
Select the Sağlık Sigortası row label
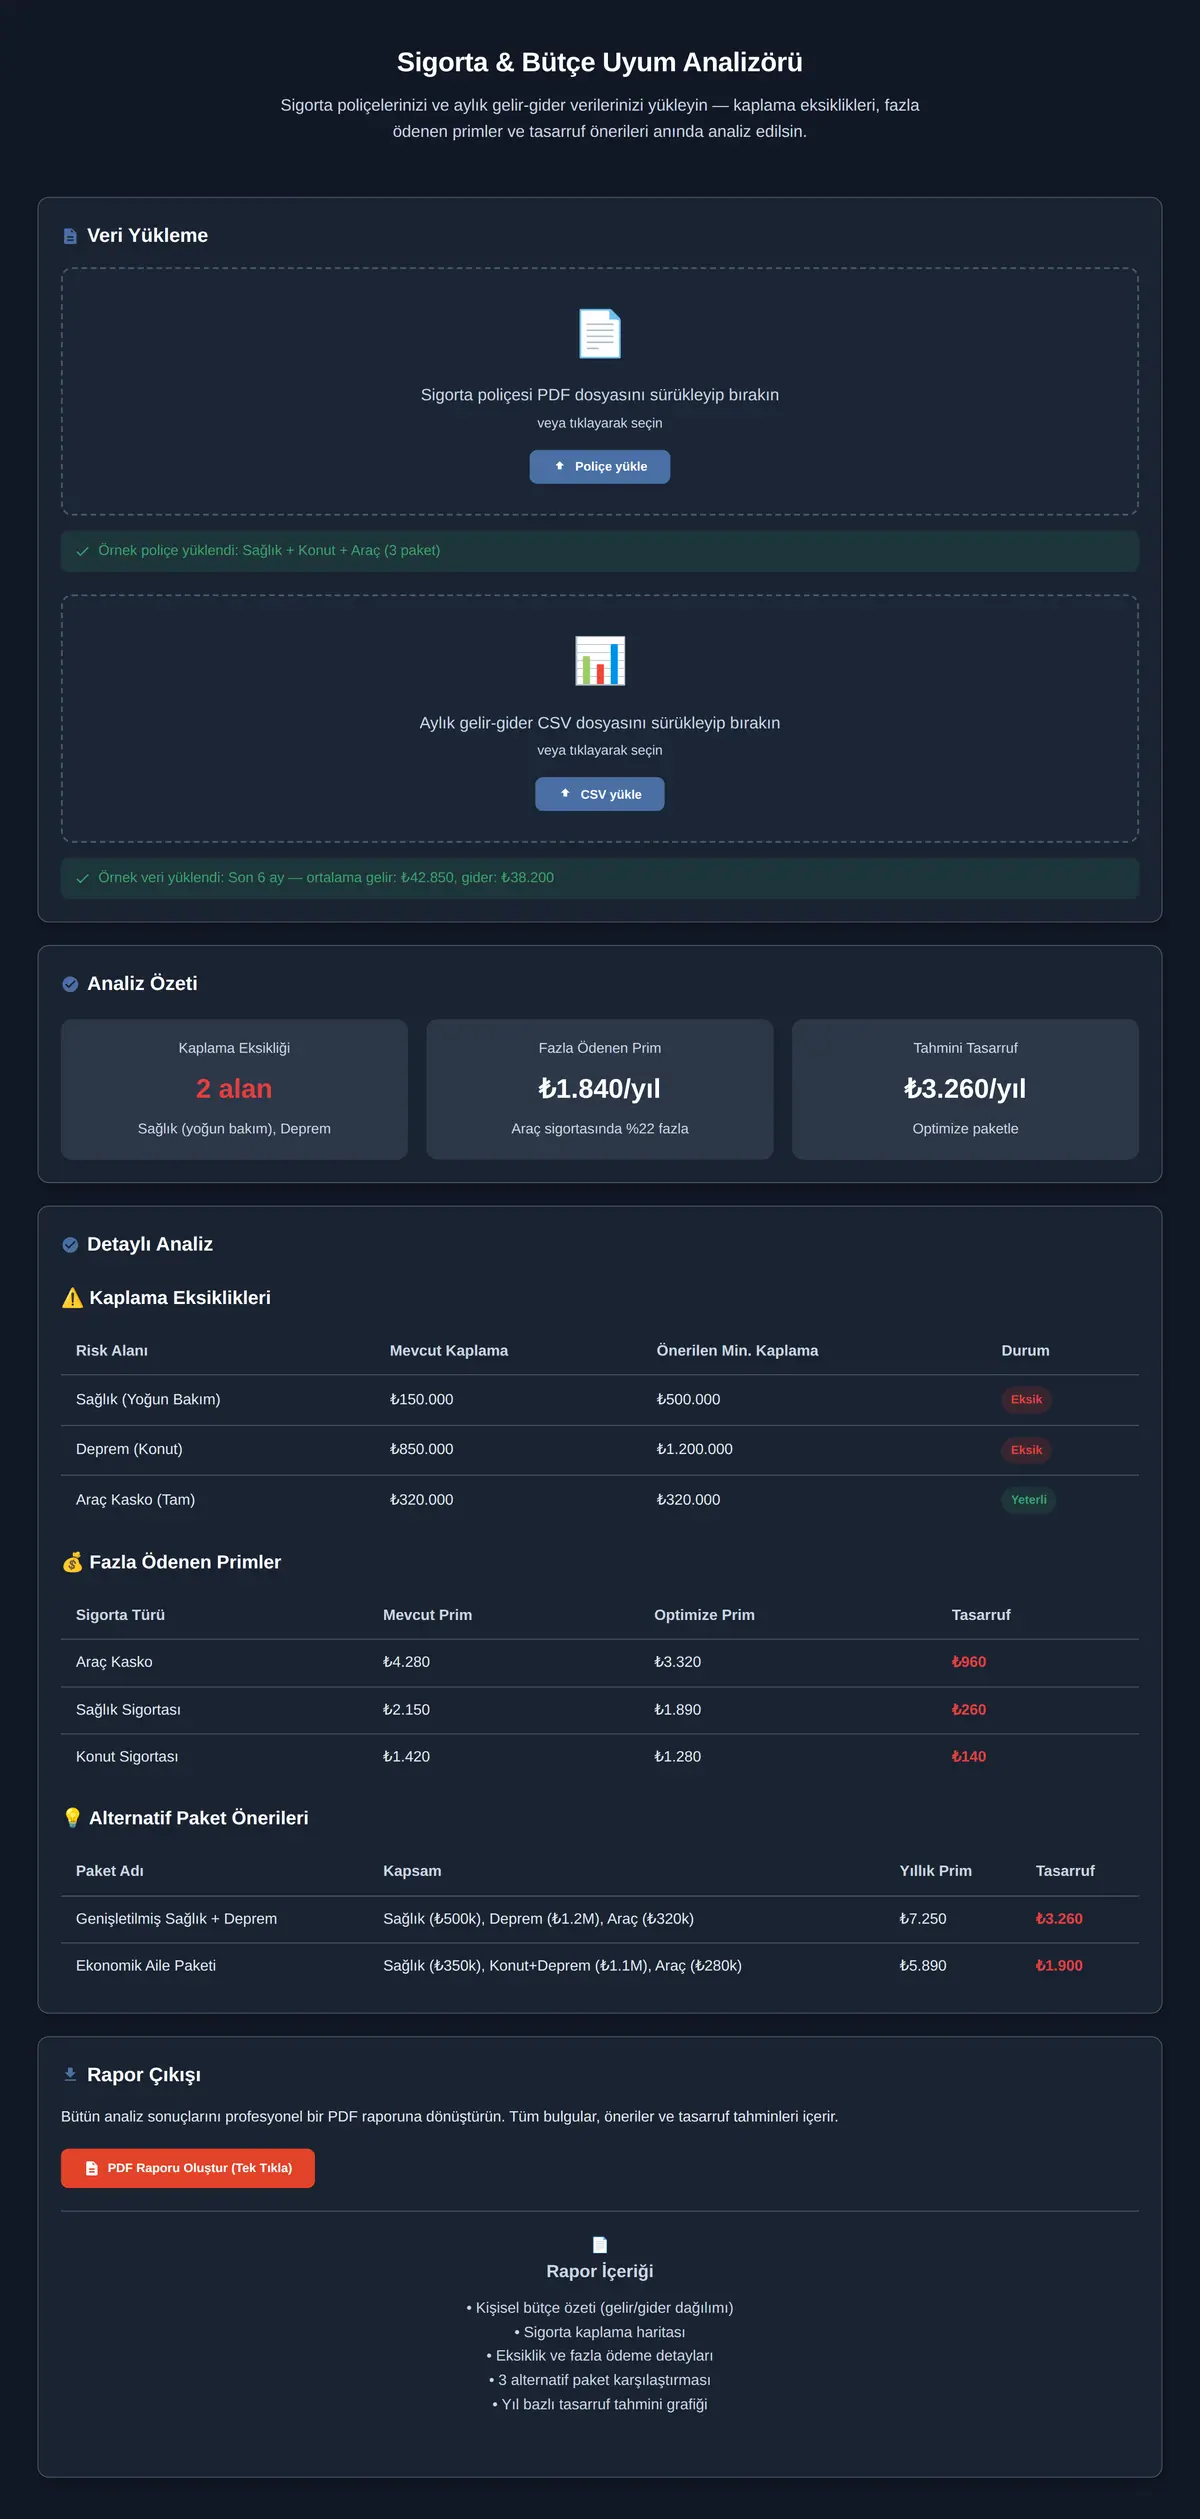coord(128,1710)
